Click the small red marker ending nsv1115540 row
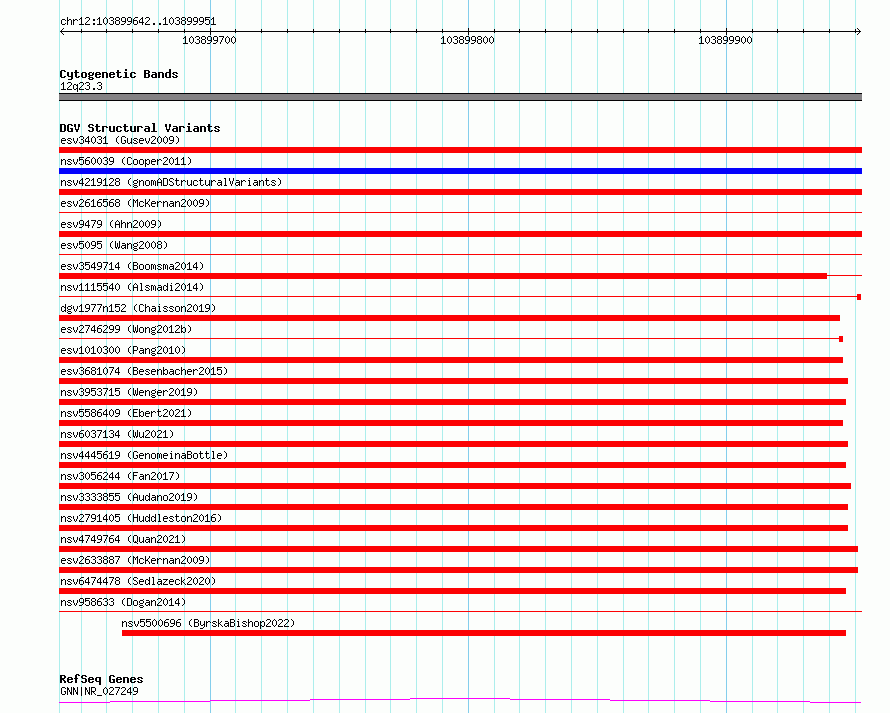Screen dimensions: 890x713 pyautogui.click(x=859, y=297)
